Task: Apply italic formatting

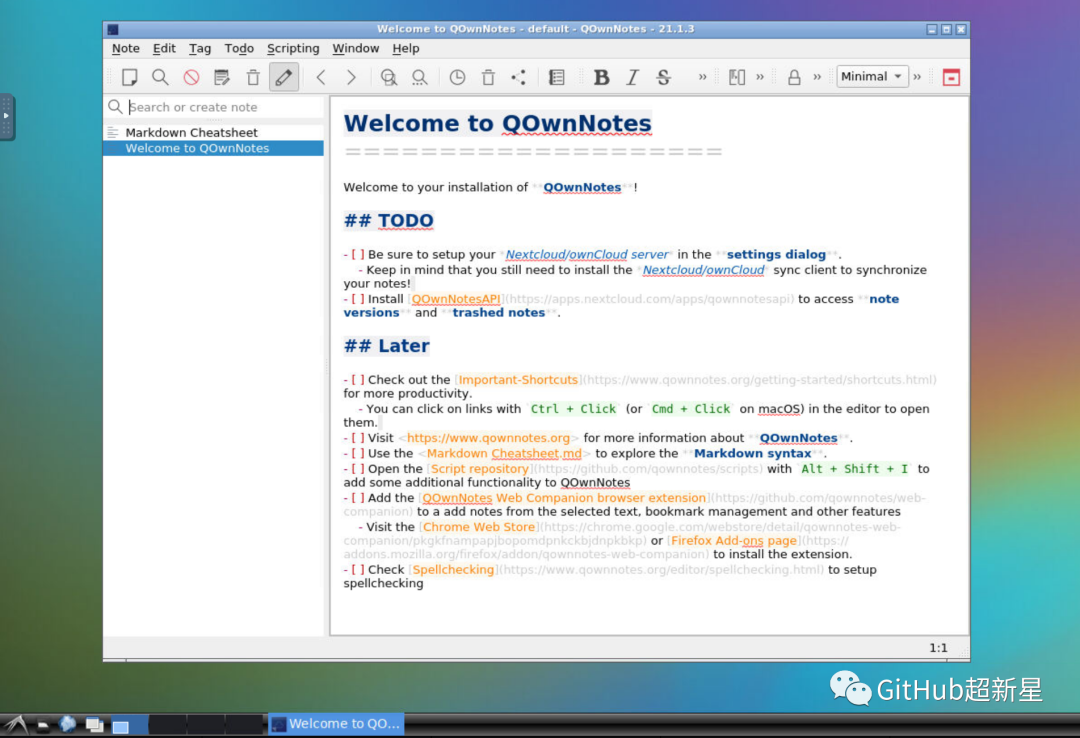Action: click(x=632, y=77)
